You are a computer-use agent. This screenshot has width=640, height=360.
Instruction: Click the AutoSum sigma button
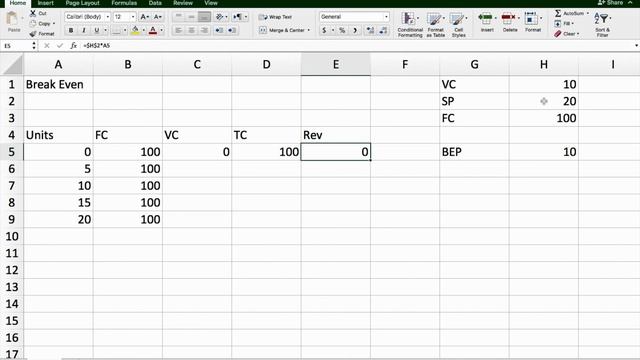(558, 13)
